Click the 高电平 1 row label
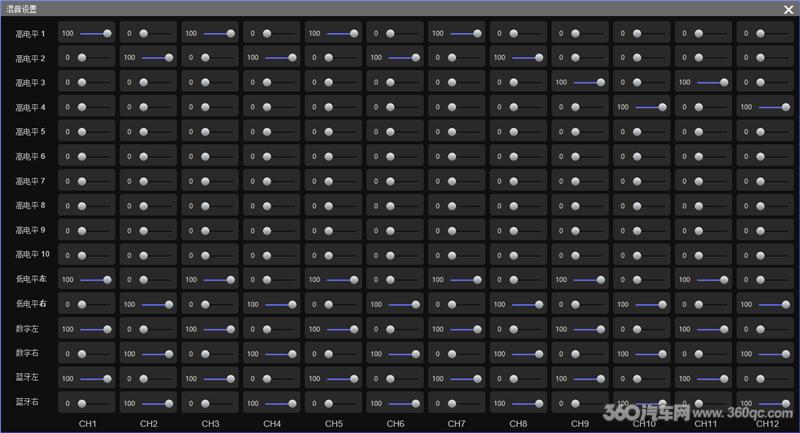This screenshot has height=433, width=800. tap(30, 34)
